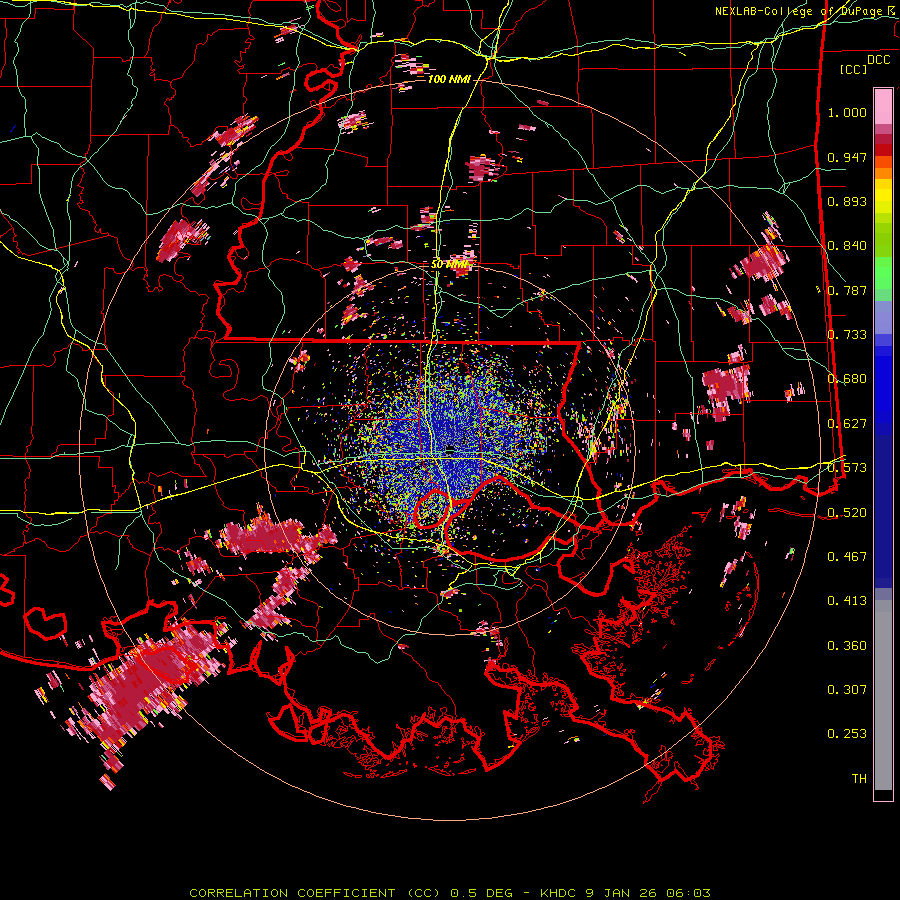Click the black radar site marker at center
The height and width of the screenshot is (900, 900).
point(451,450)
